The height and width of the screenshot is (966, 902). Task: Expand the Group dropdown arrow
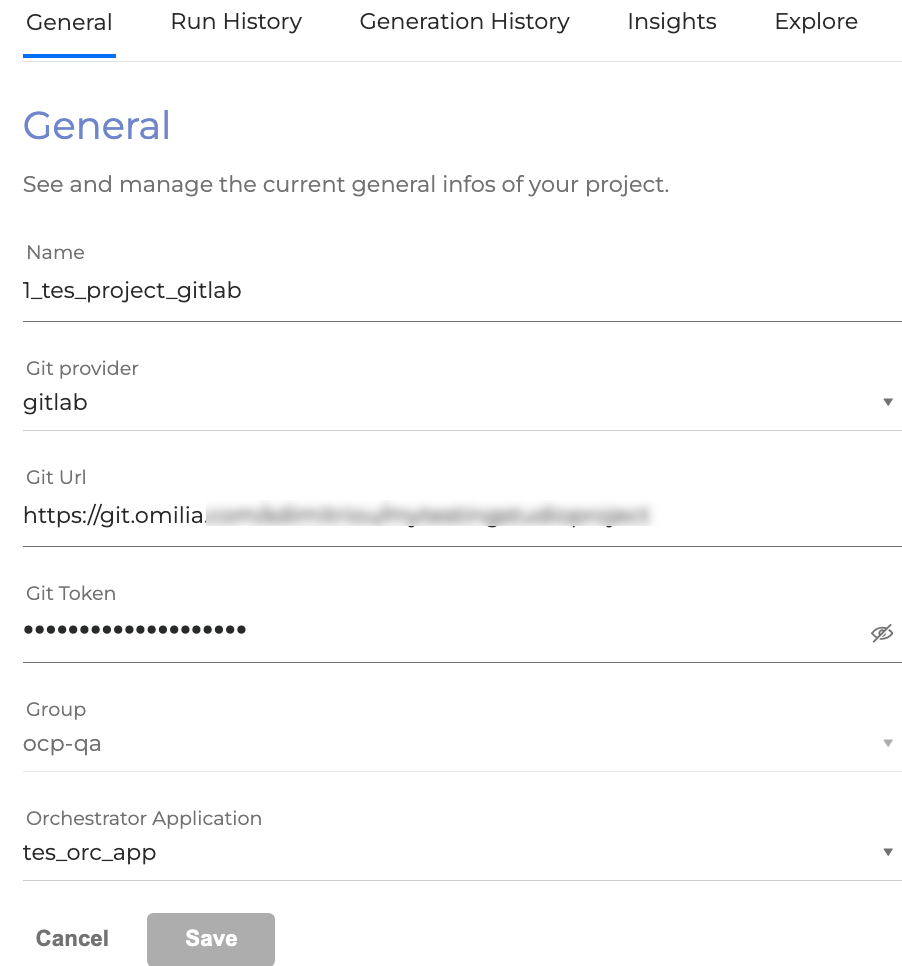click(887, 743)
